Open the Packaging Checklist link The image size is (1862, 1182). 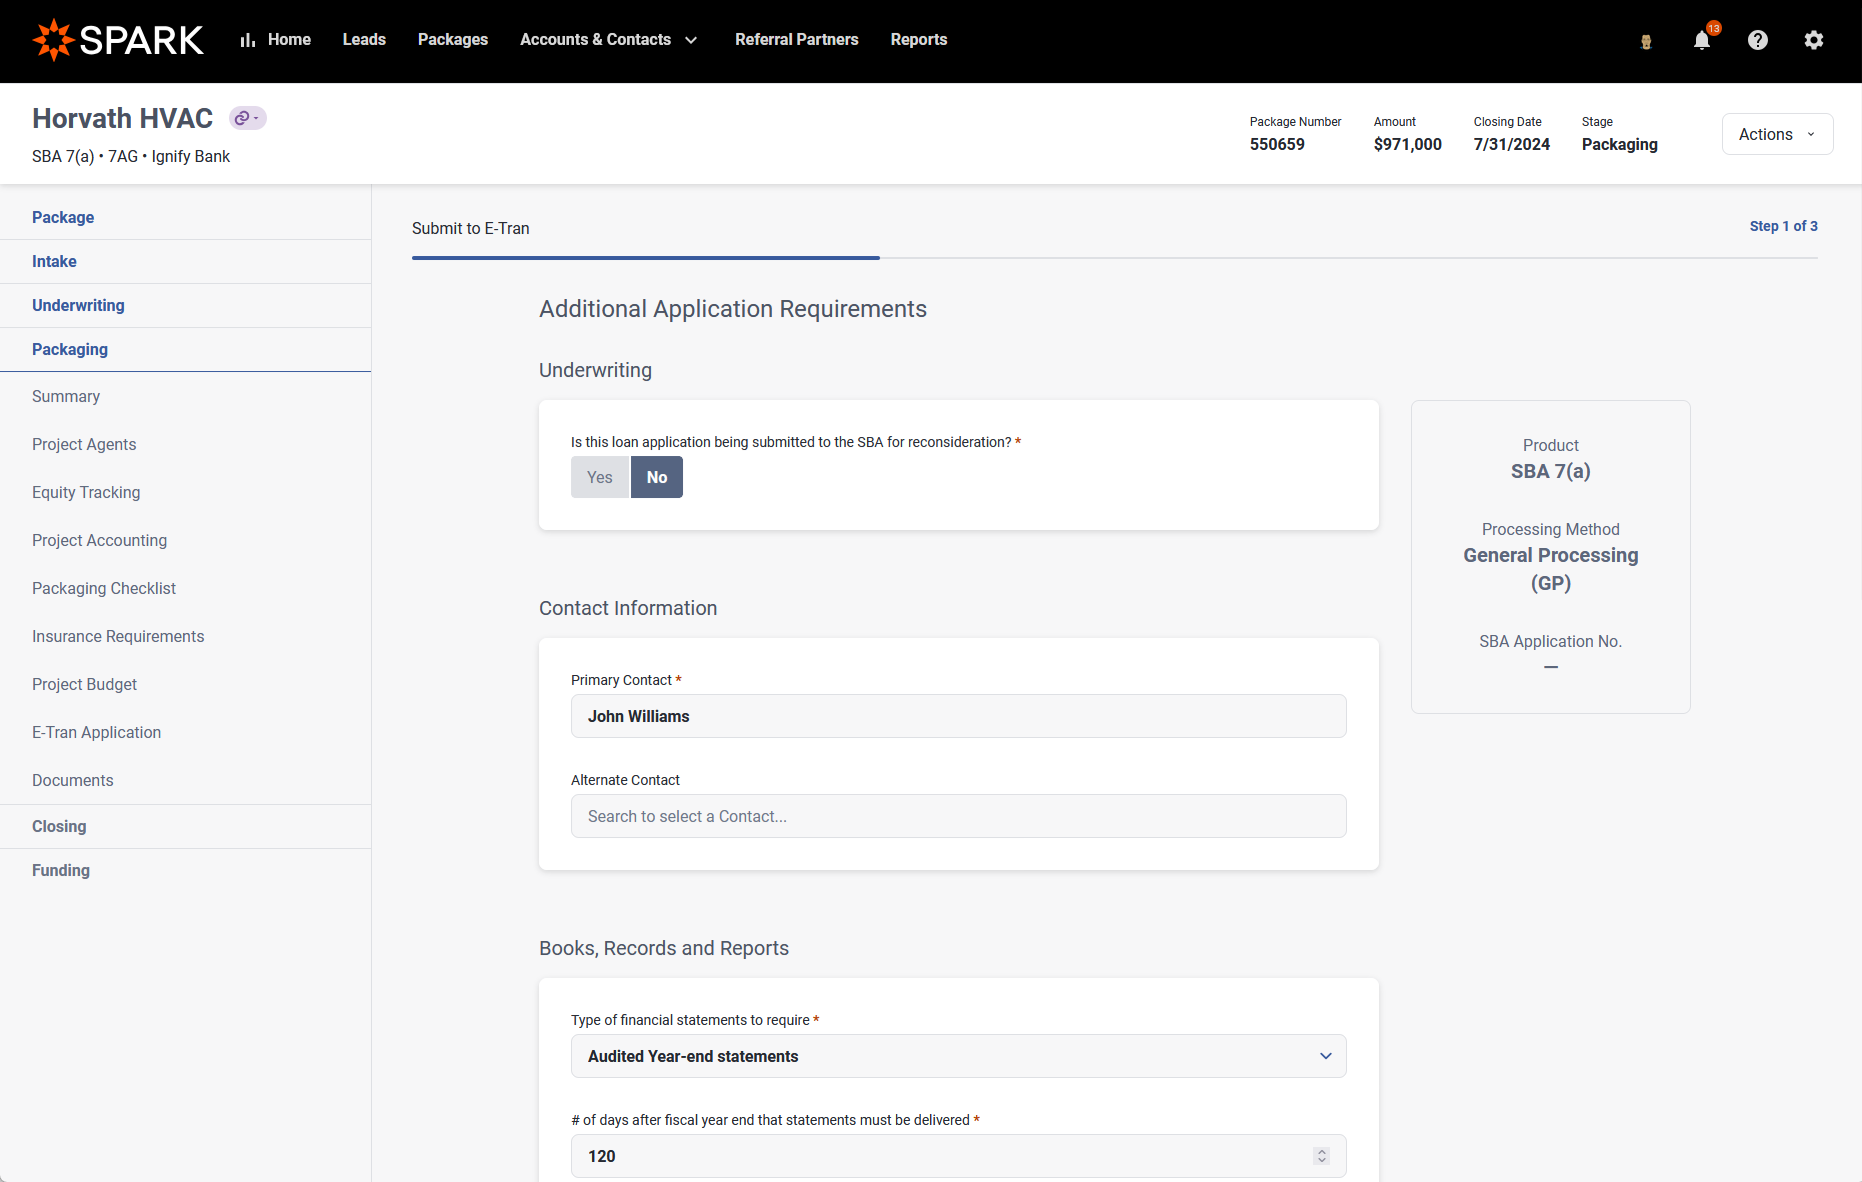[104, 588]
